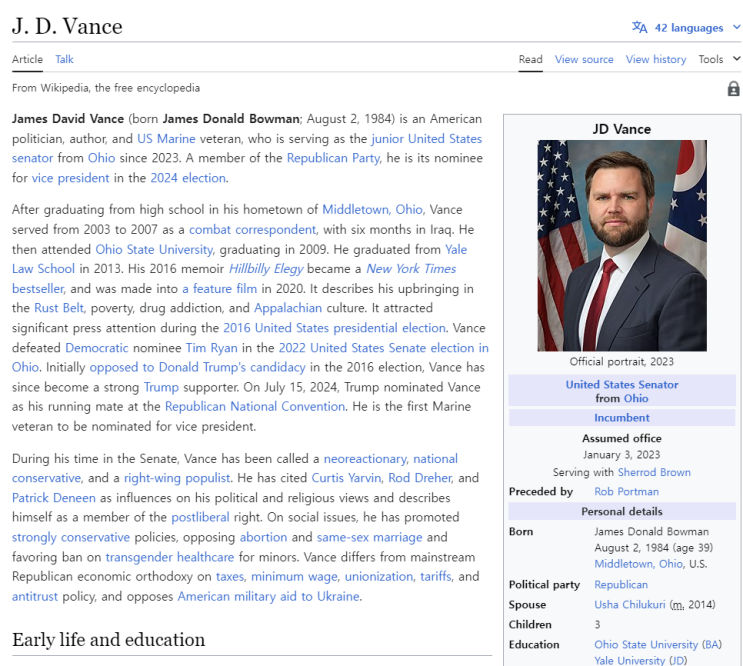Screen dimensions: 743x666
Task: Expand the Tools menu
Action: pos(718,59)
